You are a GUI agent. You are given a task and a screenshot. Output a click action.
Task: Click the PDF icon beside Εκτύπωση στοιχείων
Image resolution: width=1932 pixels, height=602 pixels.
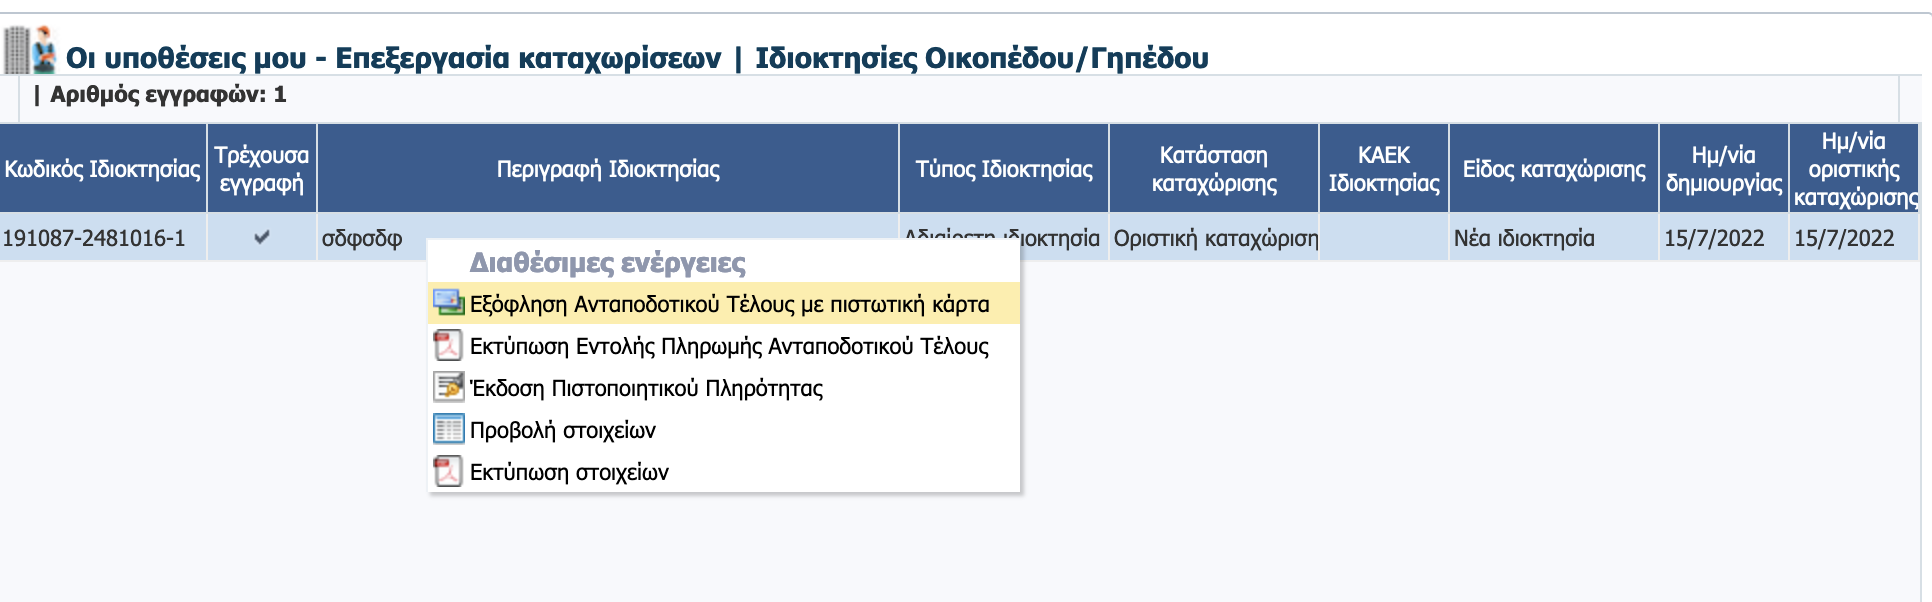click(447, 471)
